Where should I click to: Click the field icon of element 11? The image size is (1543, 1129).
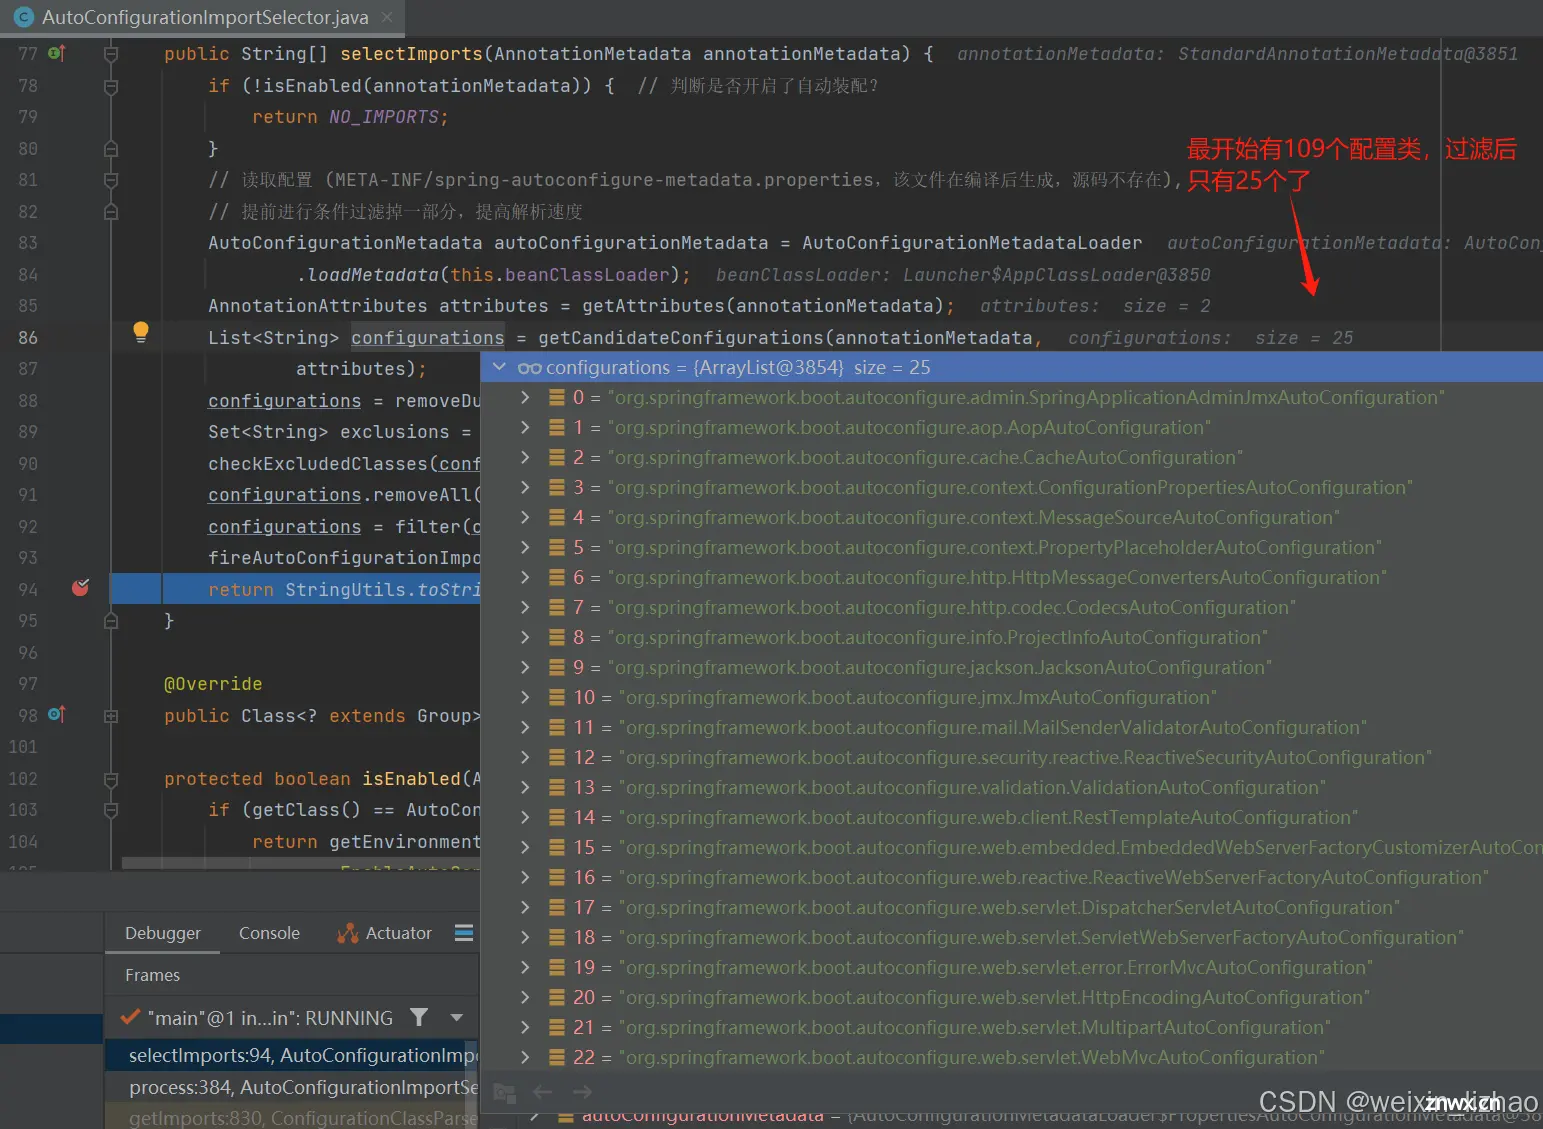tap(557, 727)
